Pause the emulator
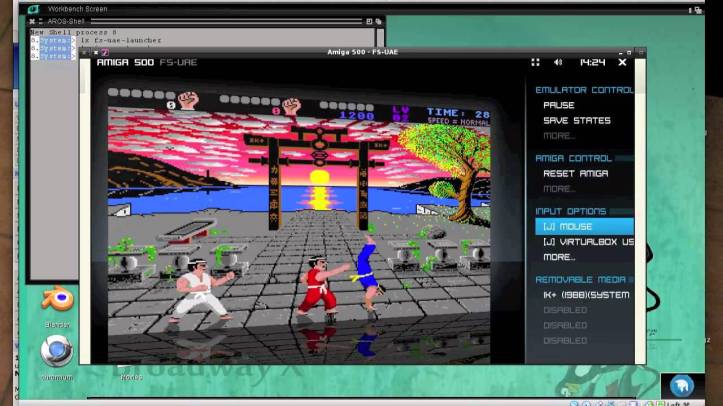This screenshot has width=723, height=406. [x=558, y=105]
